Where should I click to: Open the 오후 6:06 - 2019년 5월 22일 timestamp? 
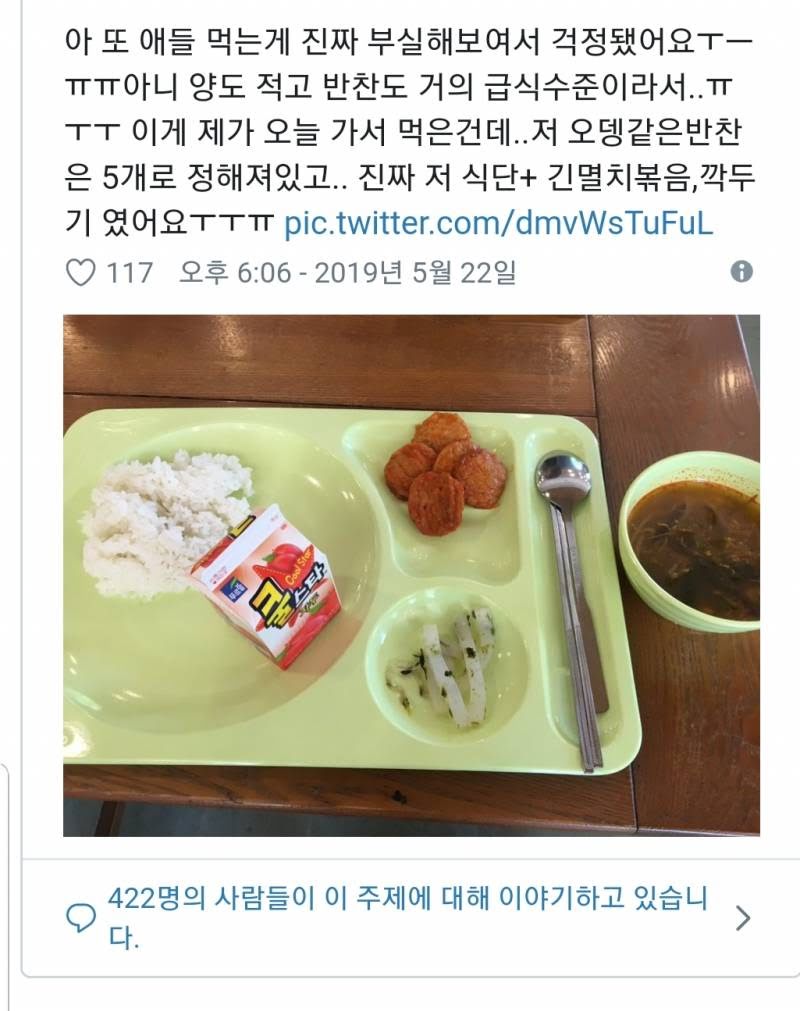pyautogui.click(x=347, y=272)
